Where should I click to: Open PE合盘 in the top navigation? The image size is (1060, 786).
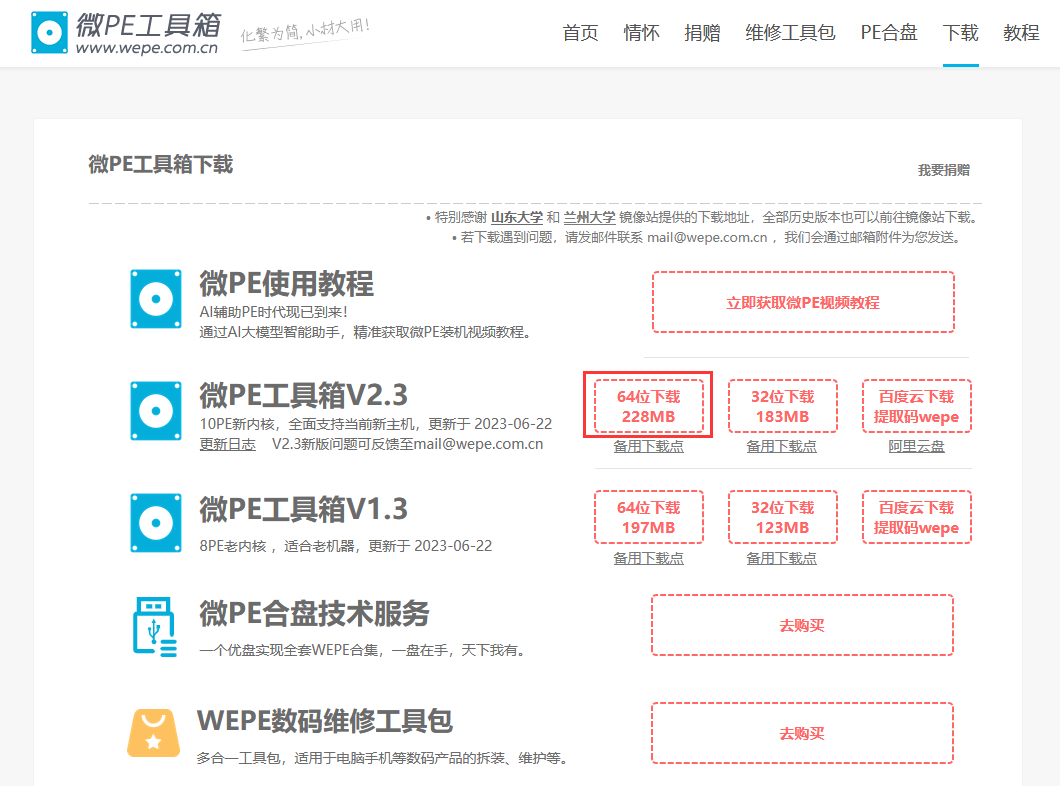tap(888, 32)
